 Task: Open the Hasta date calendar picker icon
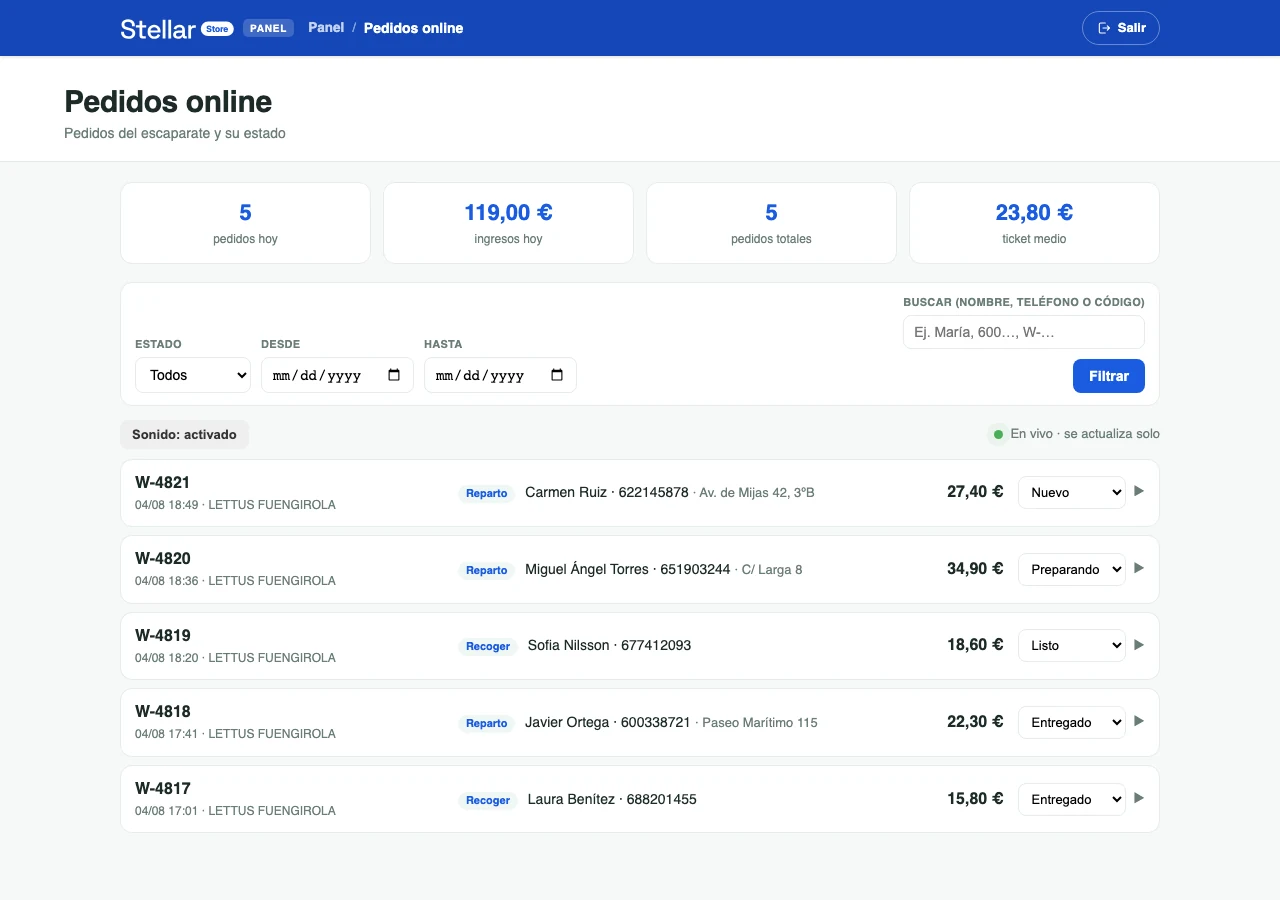(557, 375)
